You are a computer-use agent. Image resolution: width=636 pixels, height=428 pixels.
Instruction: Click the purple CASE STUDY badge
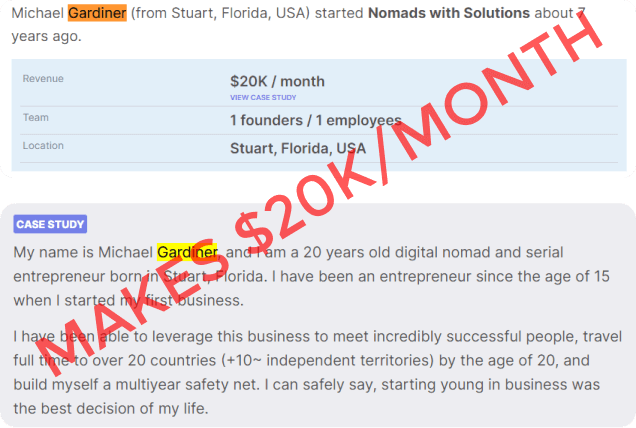coord(50,224)
